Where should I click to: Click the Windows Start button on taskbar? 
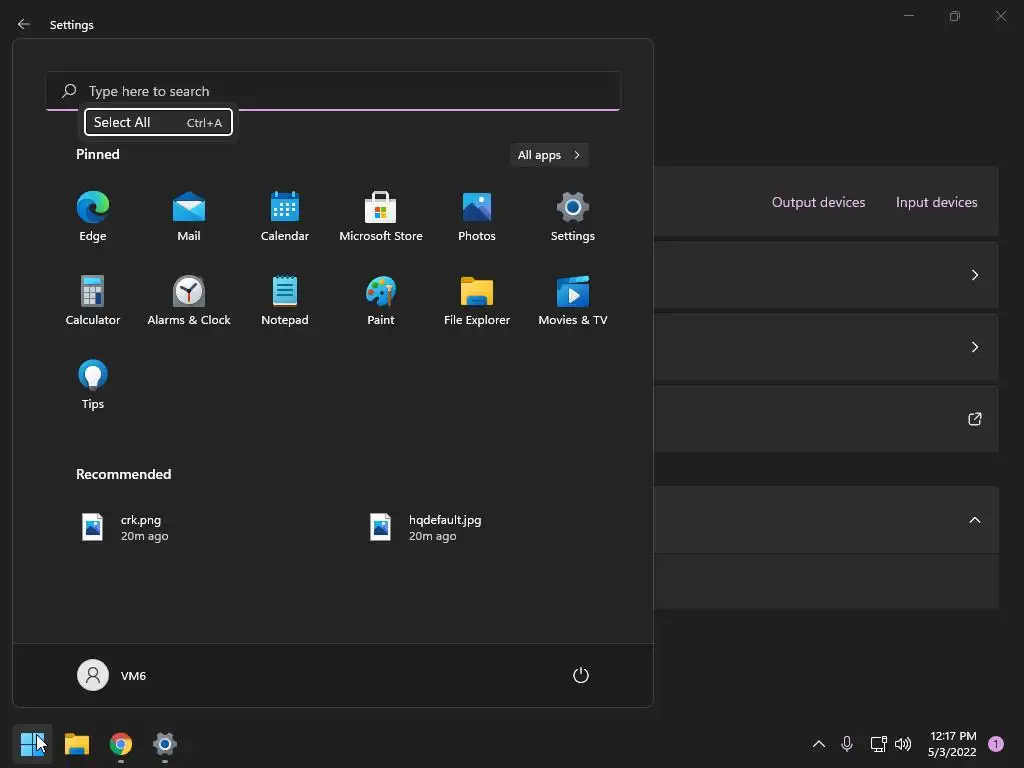coord(33,743)
